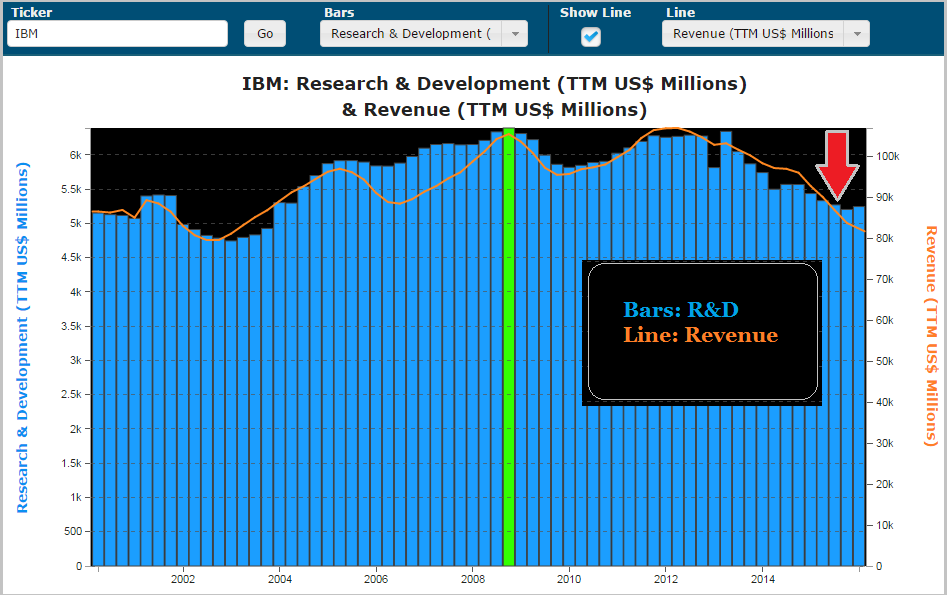Click the '1.5k' tick label on the left axis
This screenshot has height=595, width=947.
point(71,463)
